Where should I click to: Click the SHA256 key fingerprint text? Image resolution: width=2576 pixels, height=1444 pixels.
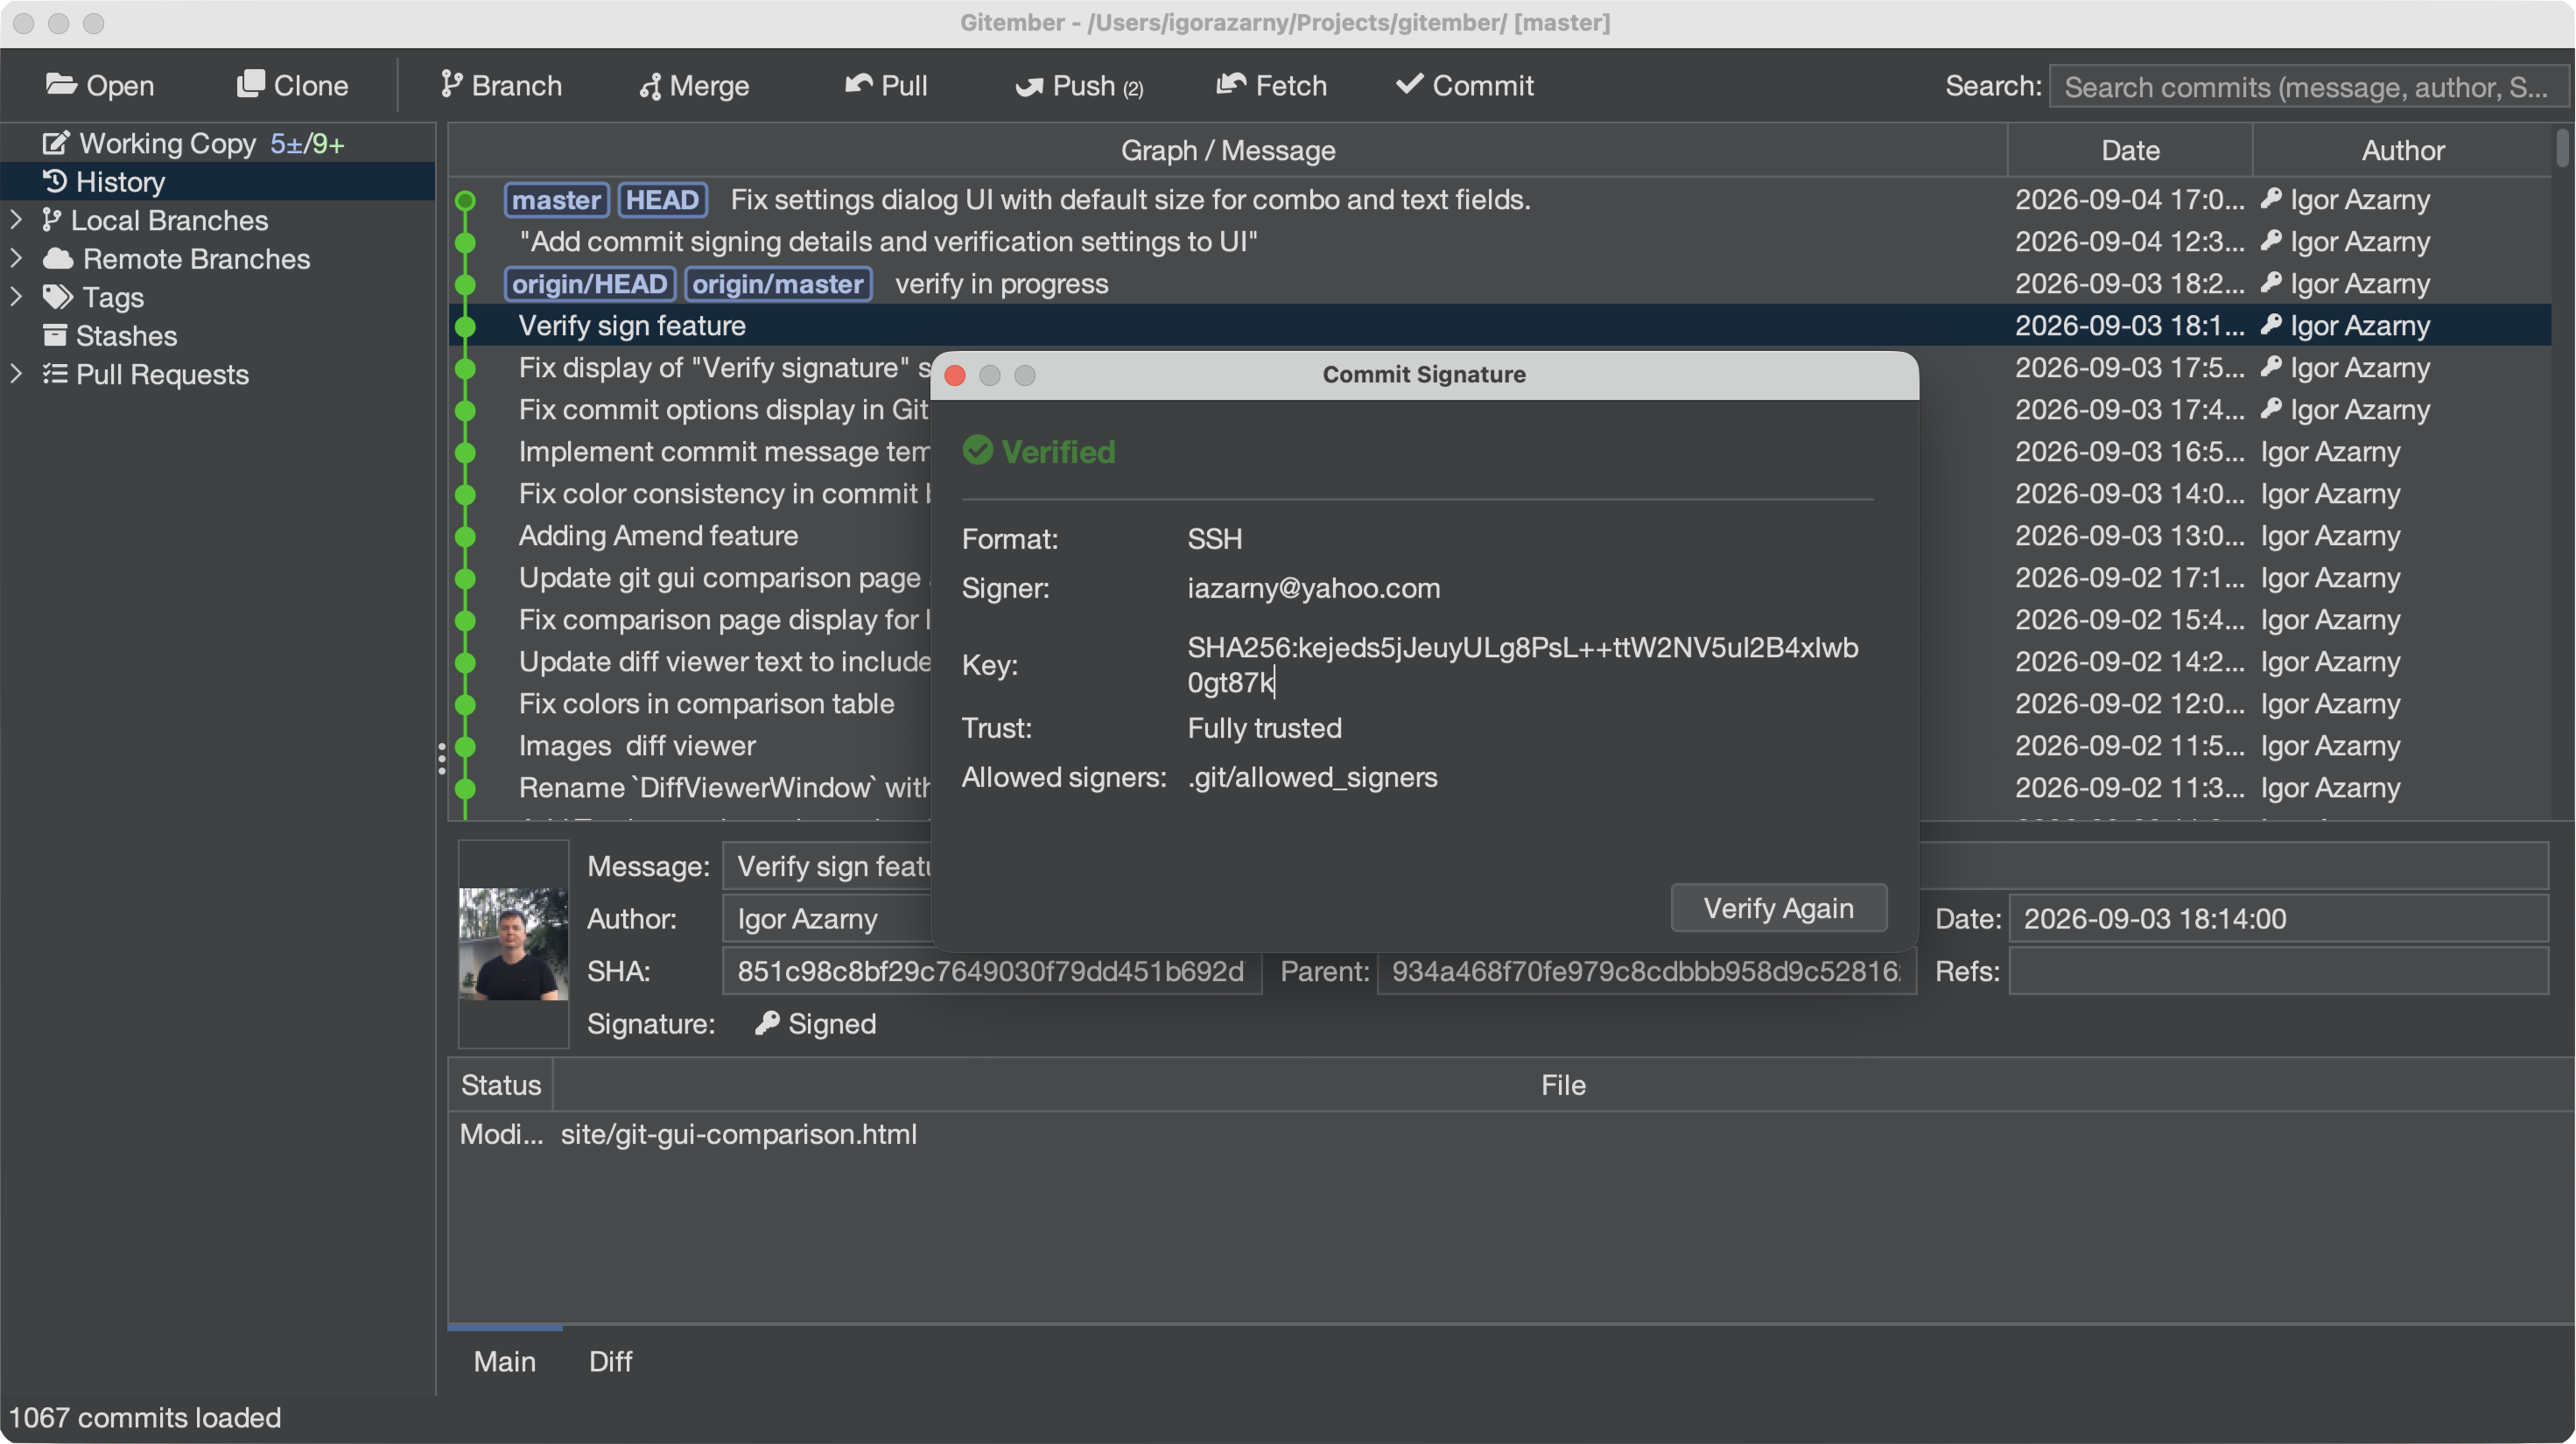click(x=1522, y=665)
